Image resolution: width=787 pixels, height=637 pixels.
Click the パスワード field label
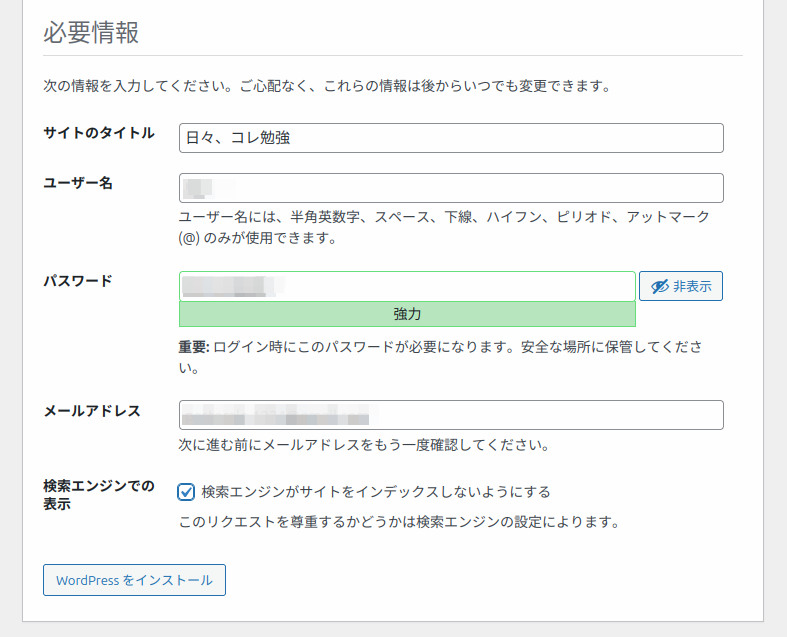[77, 281]
